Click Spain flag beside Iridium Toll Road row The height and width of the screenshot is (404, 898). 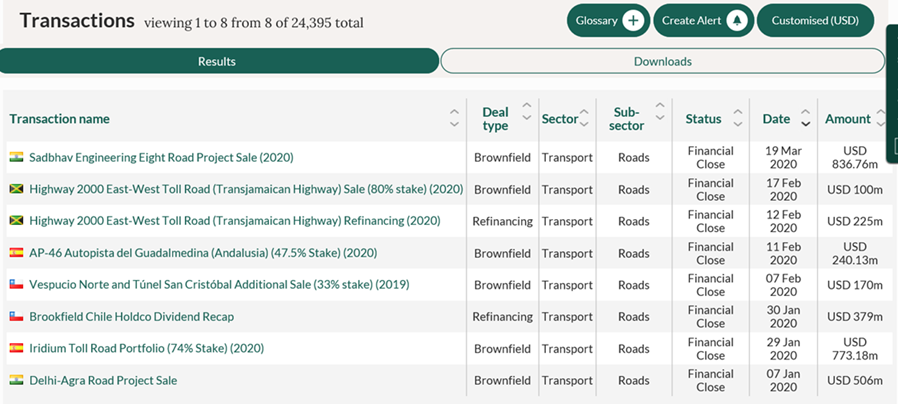tap(16, 347)
